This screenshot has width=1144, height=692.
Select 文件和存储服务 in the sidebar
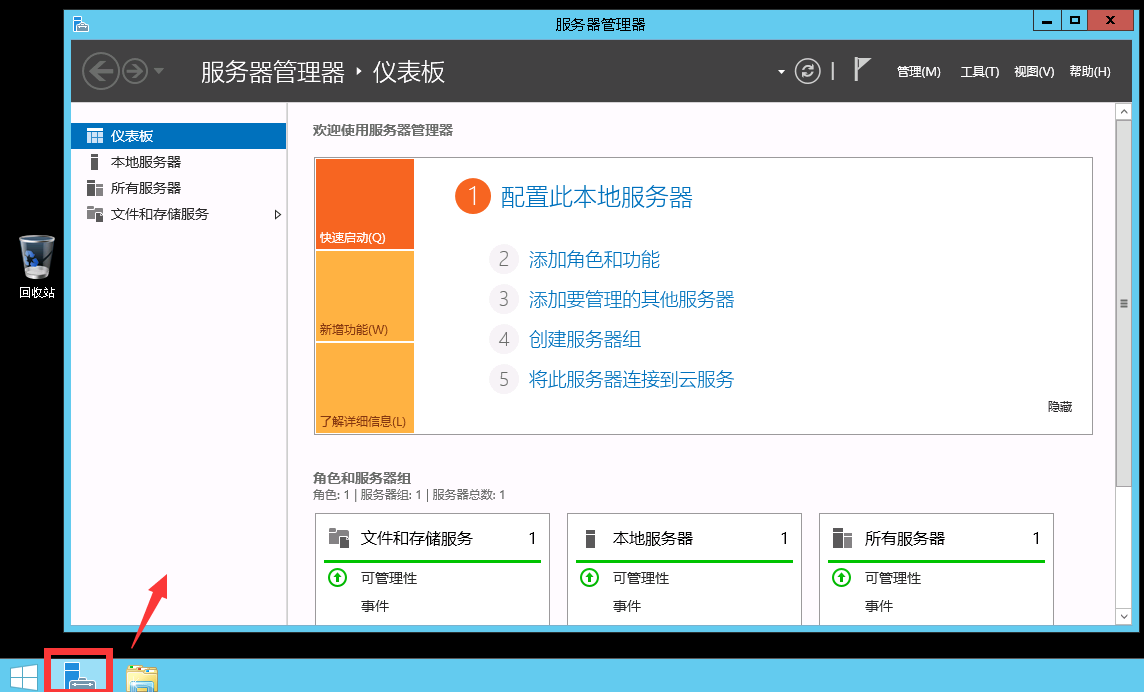[178, 215]
